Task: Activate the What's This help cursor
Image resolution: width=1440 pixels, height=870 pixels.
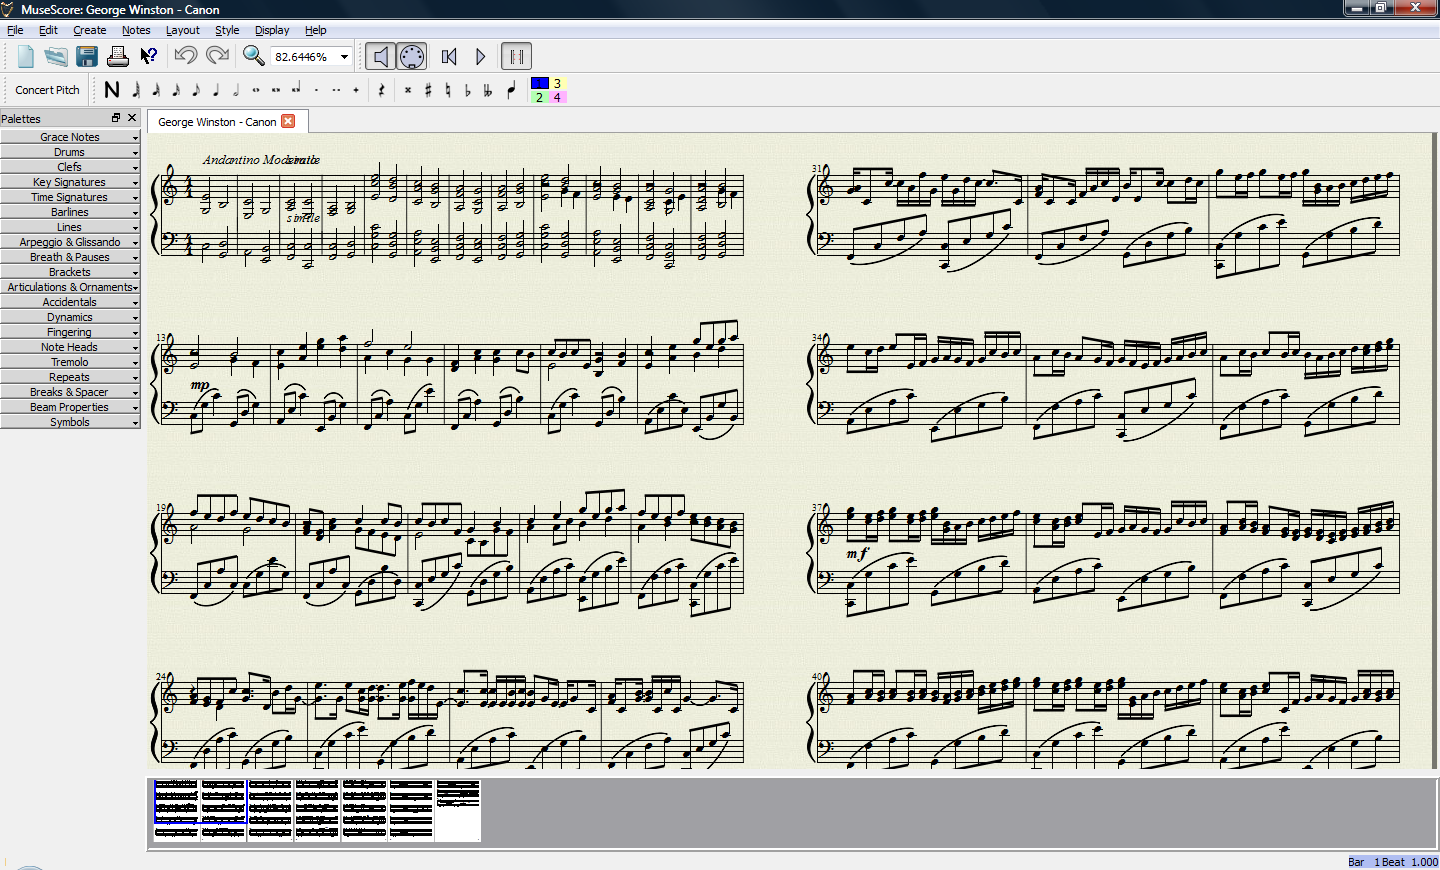Action: pos(148,57)
